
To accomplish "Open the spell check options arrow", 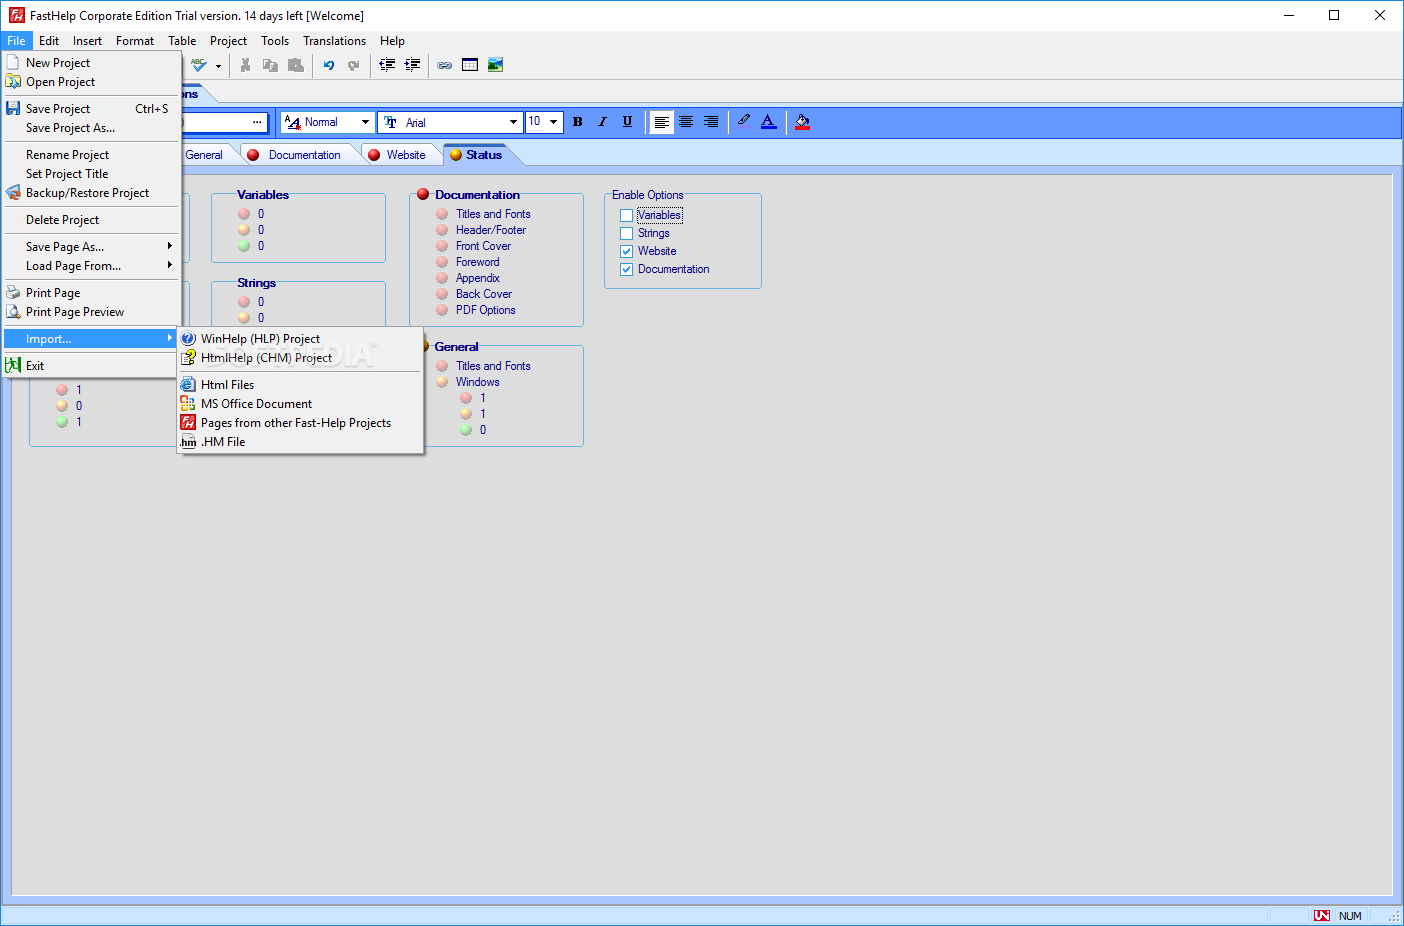I will 218,66.
